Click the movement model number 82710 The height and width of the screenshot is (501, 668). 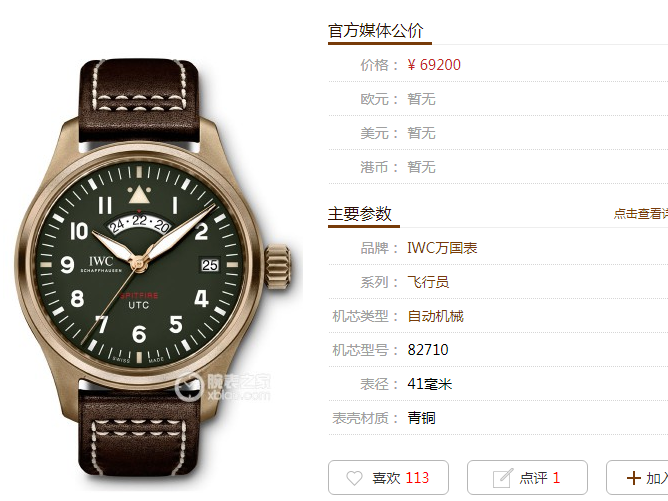tap(428, 350)
